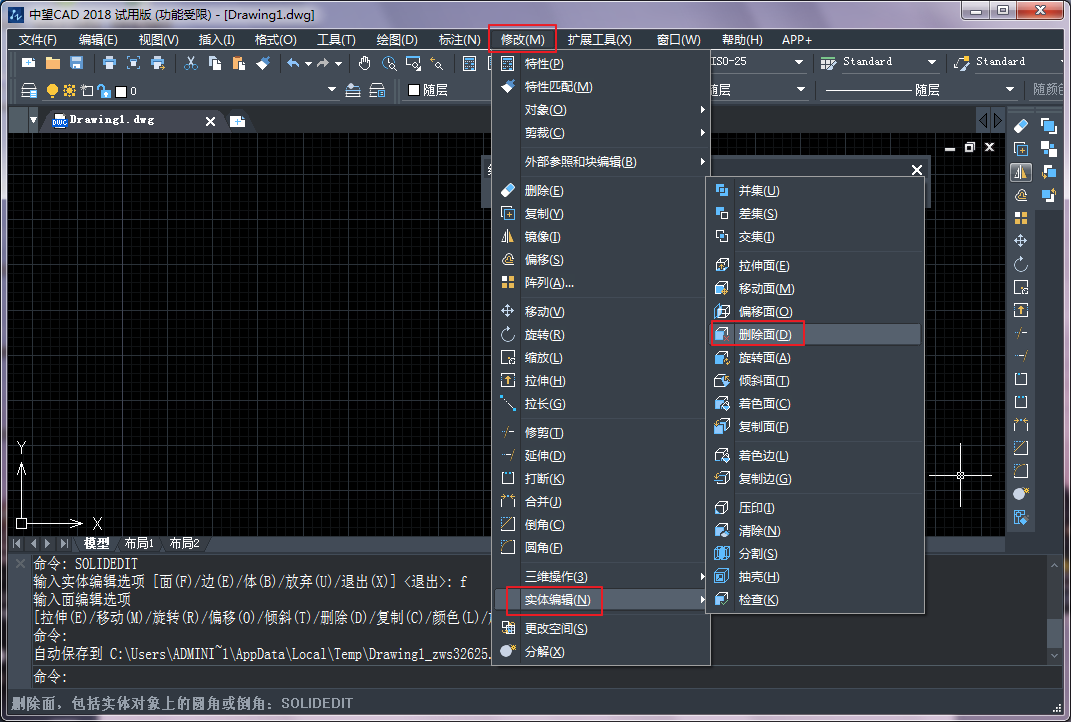Select the Move tool on the right toolbar
Image resolution: width=1071 pixels, height=722 pixels.
pyautogui.click(x=1021, y=240)
